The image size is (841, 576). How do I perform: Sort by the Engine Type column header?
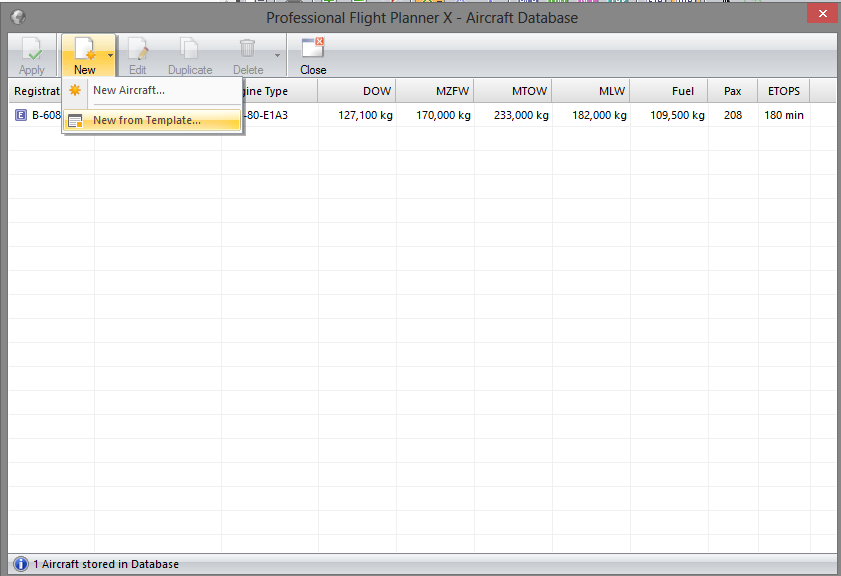pyautogui.click(x=279, y=91)
